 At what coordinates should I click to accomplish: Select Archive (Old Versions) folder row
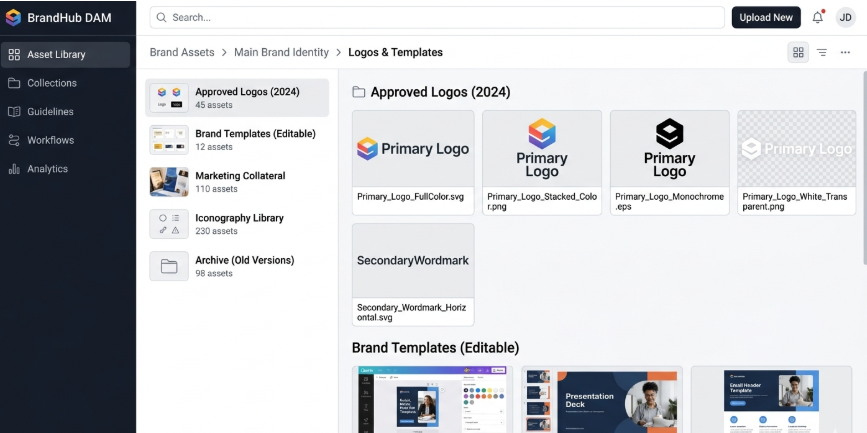click(x=237, y=266)
